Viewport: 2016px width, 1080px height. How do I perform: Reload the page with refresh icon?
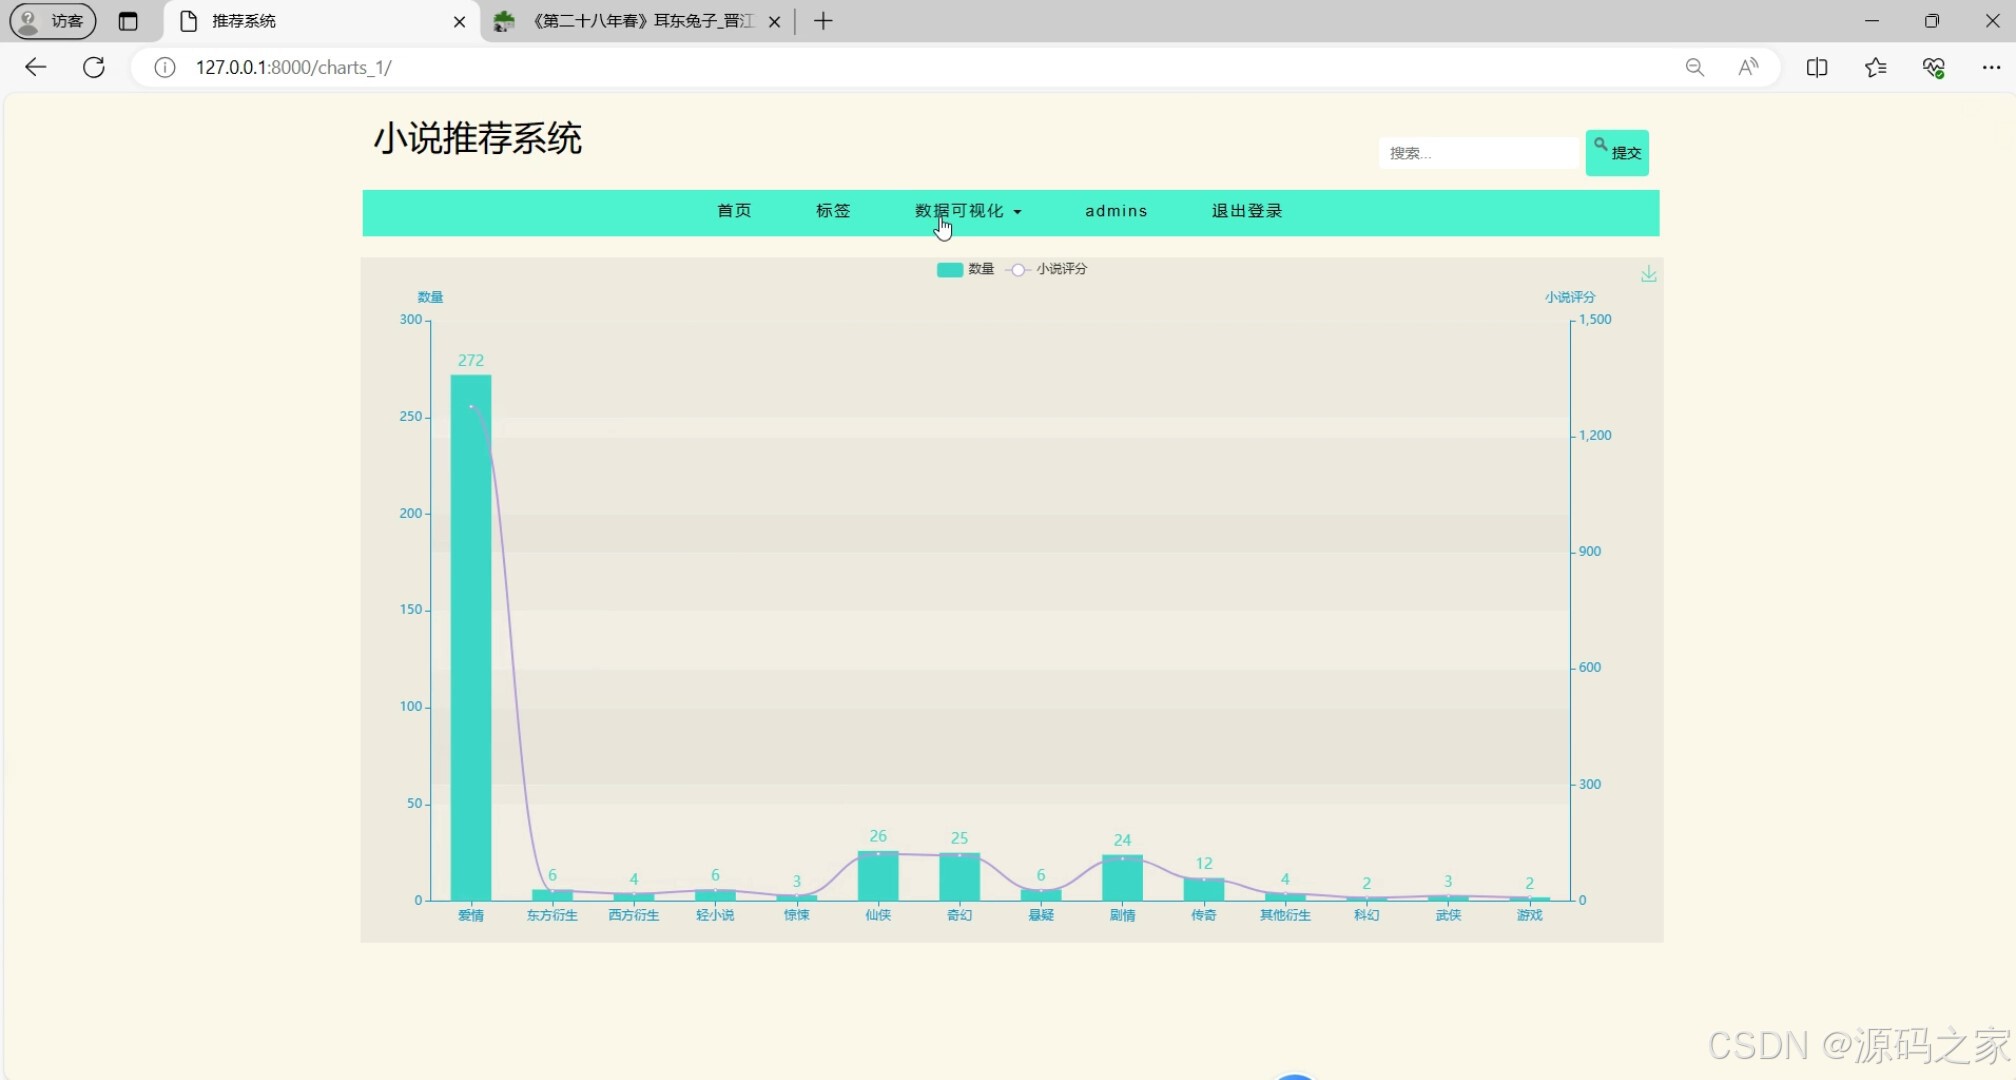click(94, 67)
